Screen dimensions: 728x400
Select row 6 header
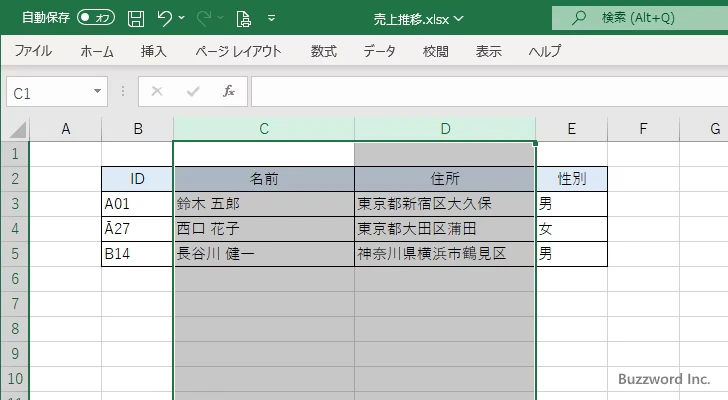click(15, 279)
